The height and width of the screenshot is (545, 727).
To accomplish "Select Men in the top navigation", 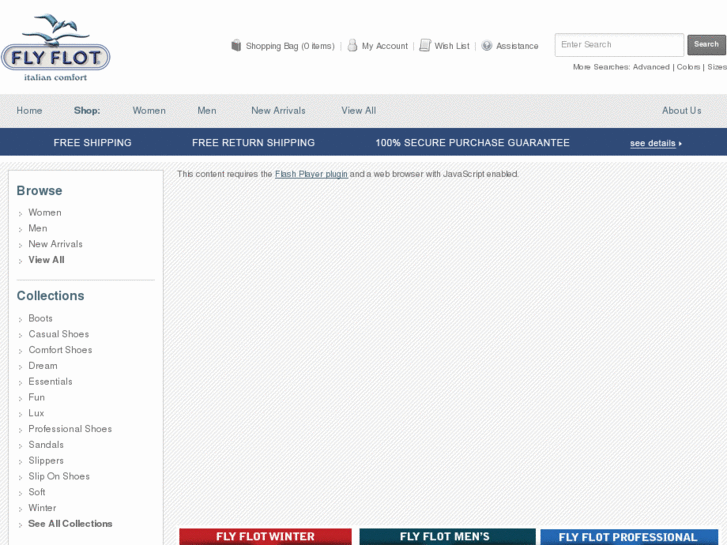I will point(207,110).
